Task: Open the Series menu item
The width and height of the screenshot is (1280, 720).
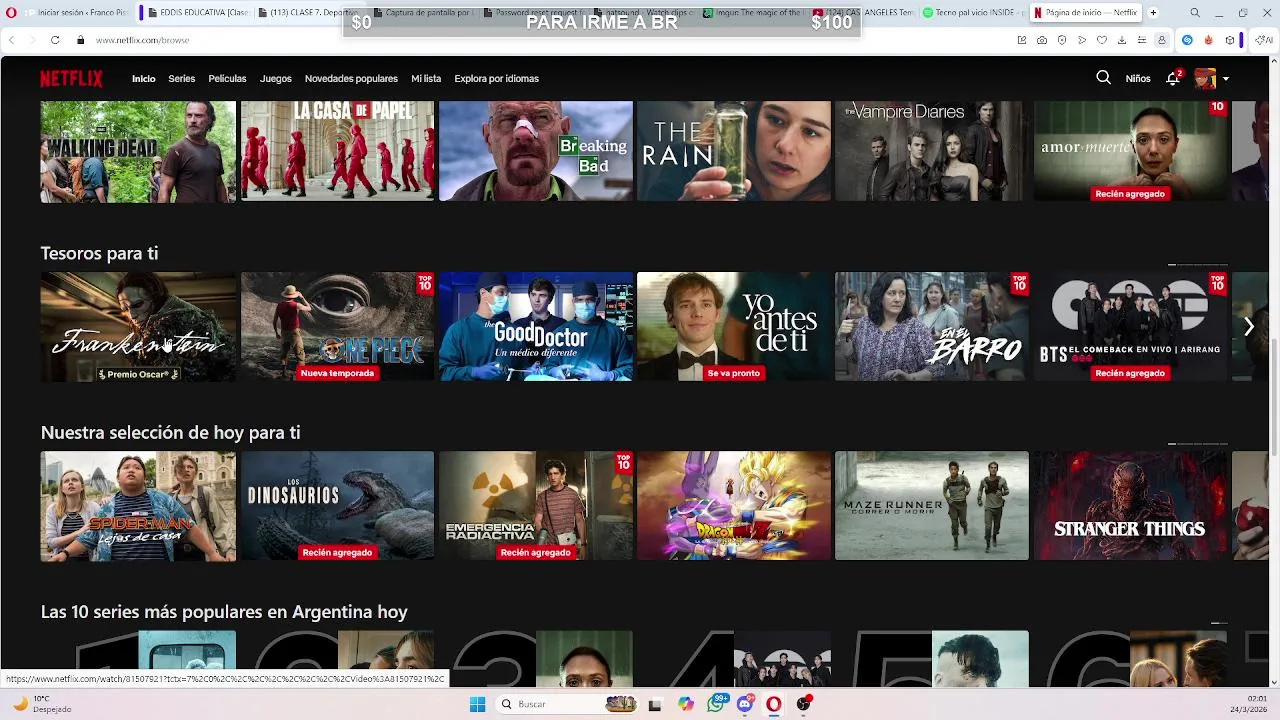Action: (182, 78)
